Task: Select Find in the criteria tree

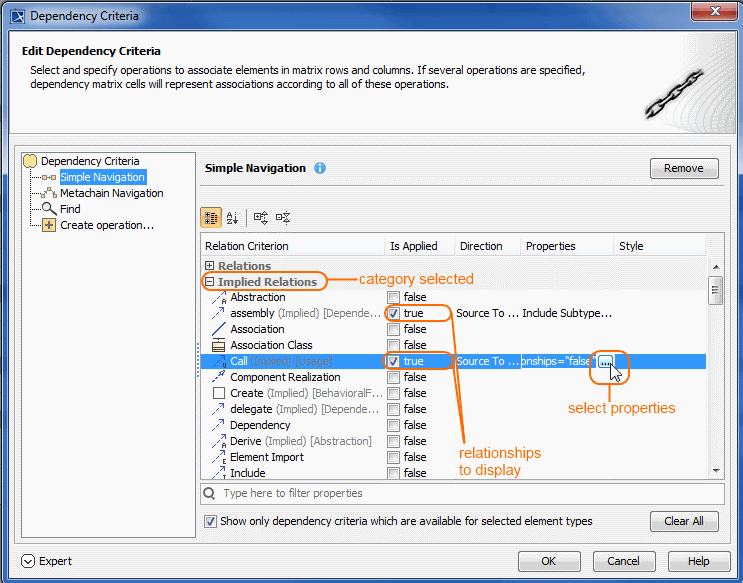Action: (x=70, y=209)
